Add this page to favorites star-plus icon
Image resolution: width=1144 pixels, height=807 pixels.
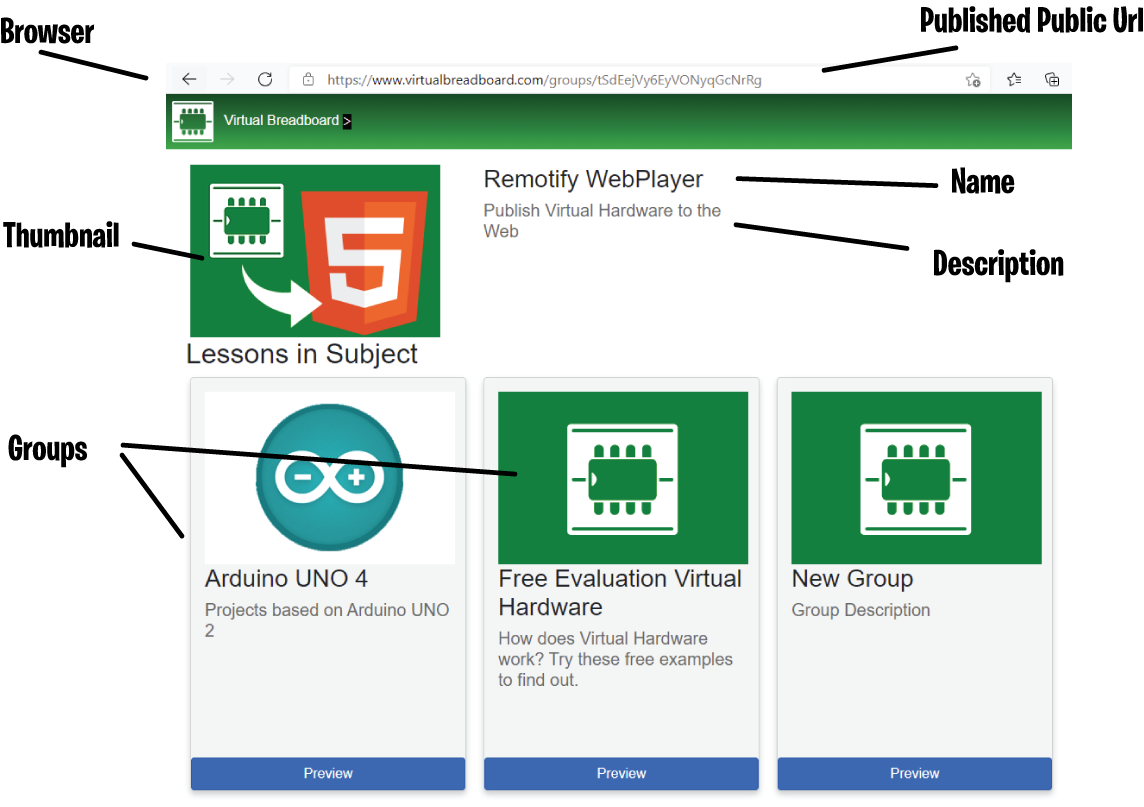973,80
